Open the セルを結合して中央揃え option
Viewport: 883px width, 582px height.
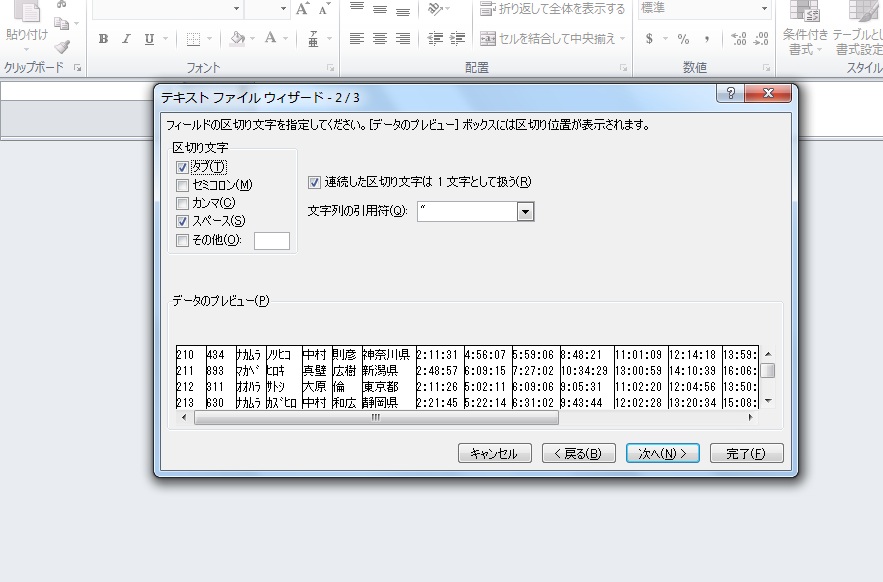coord(552,39)
